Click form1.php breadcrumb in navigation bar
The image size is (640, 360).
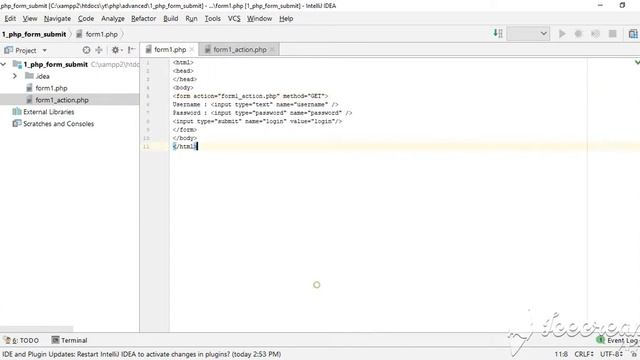97,34
